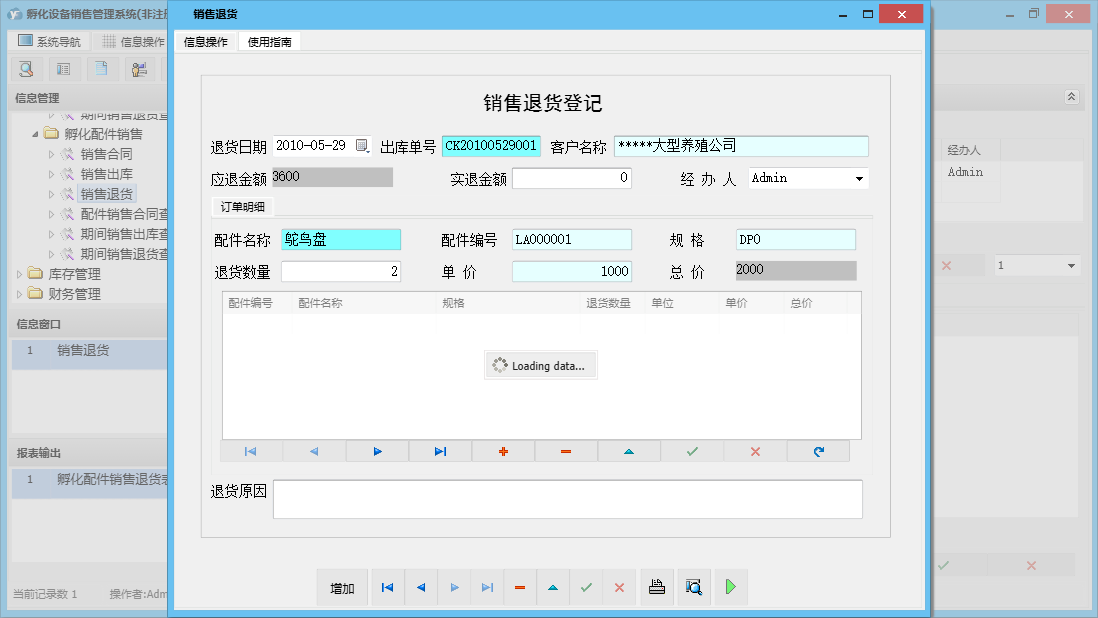This screenshot has width=1098, height=618.
Task: Click the print icon at the bottom toolbar
Action: [657, 587]
